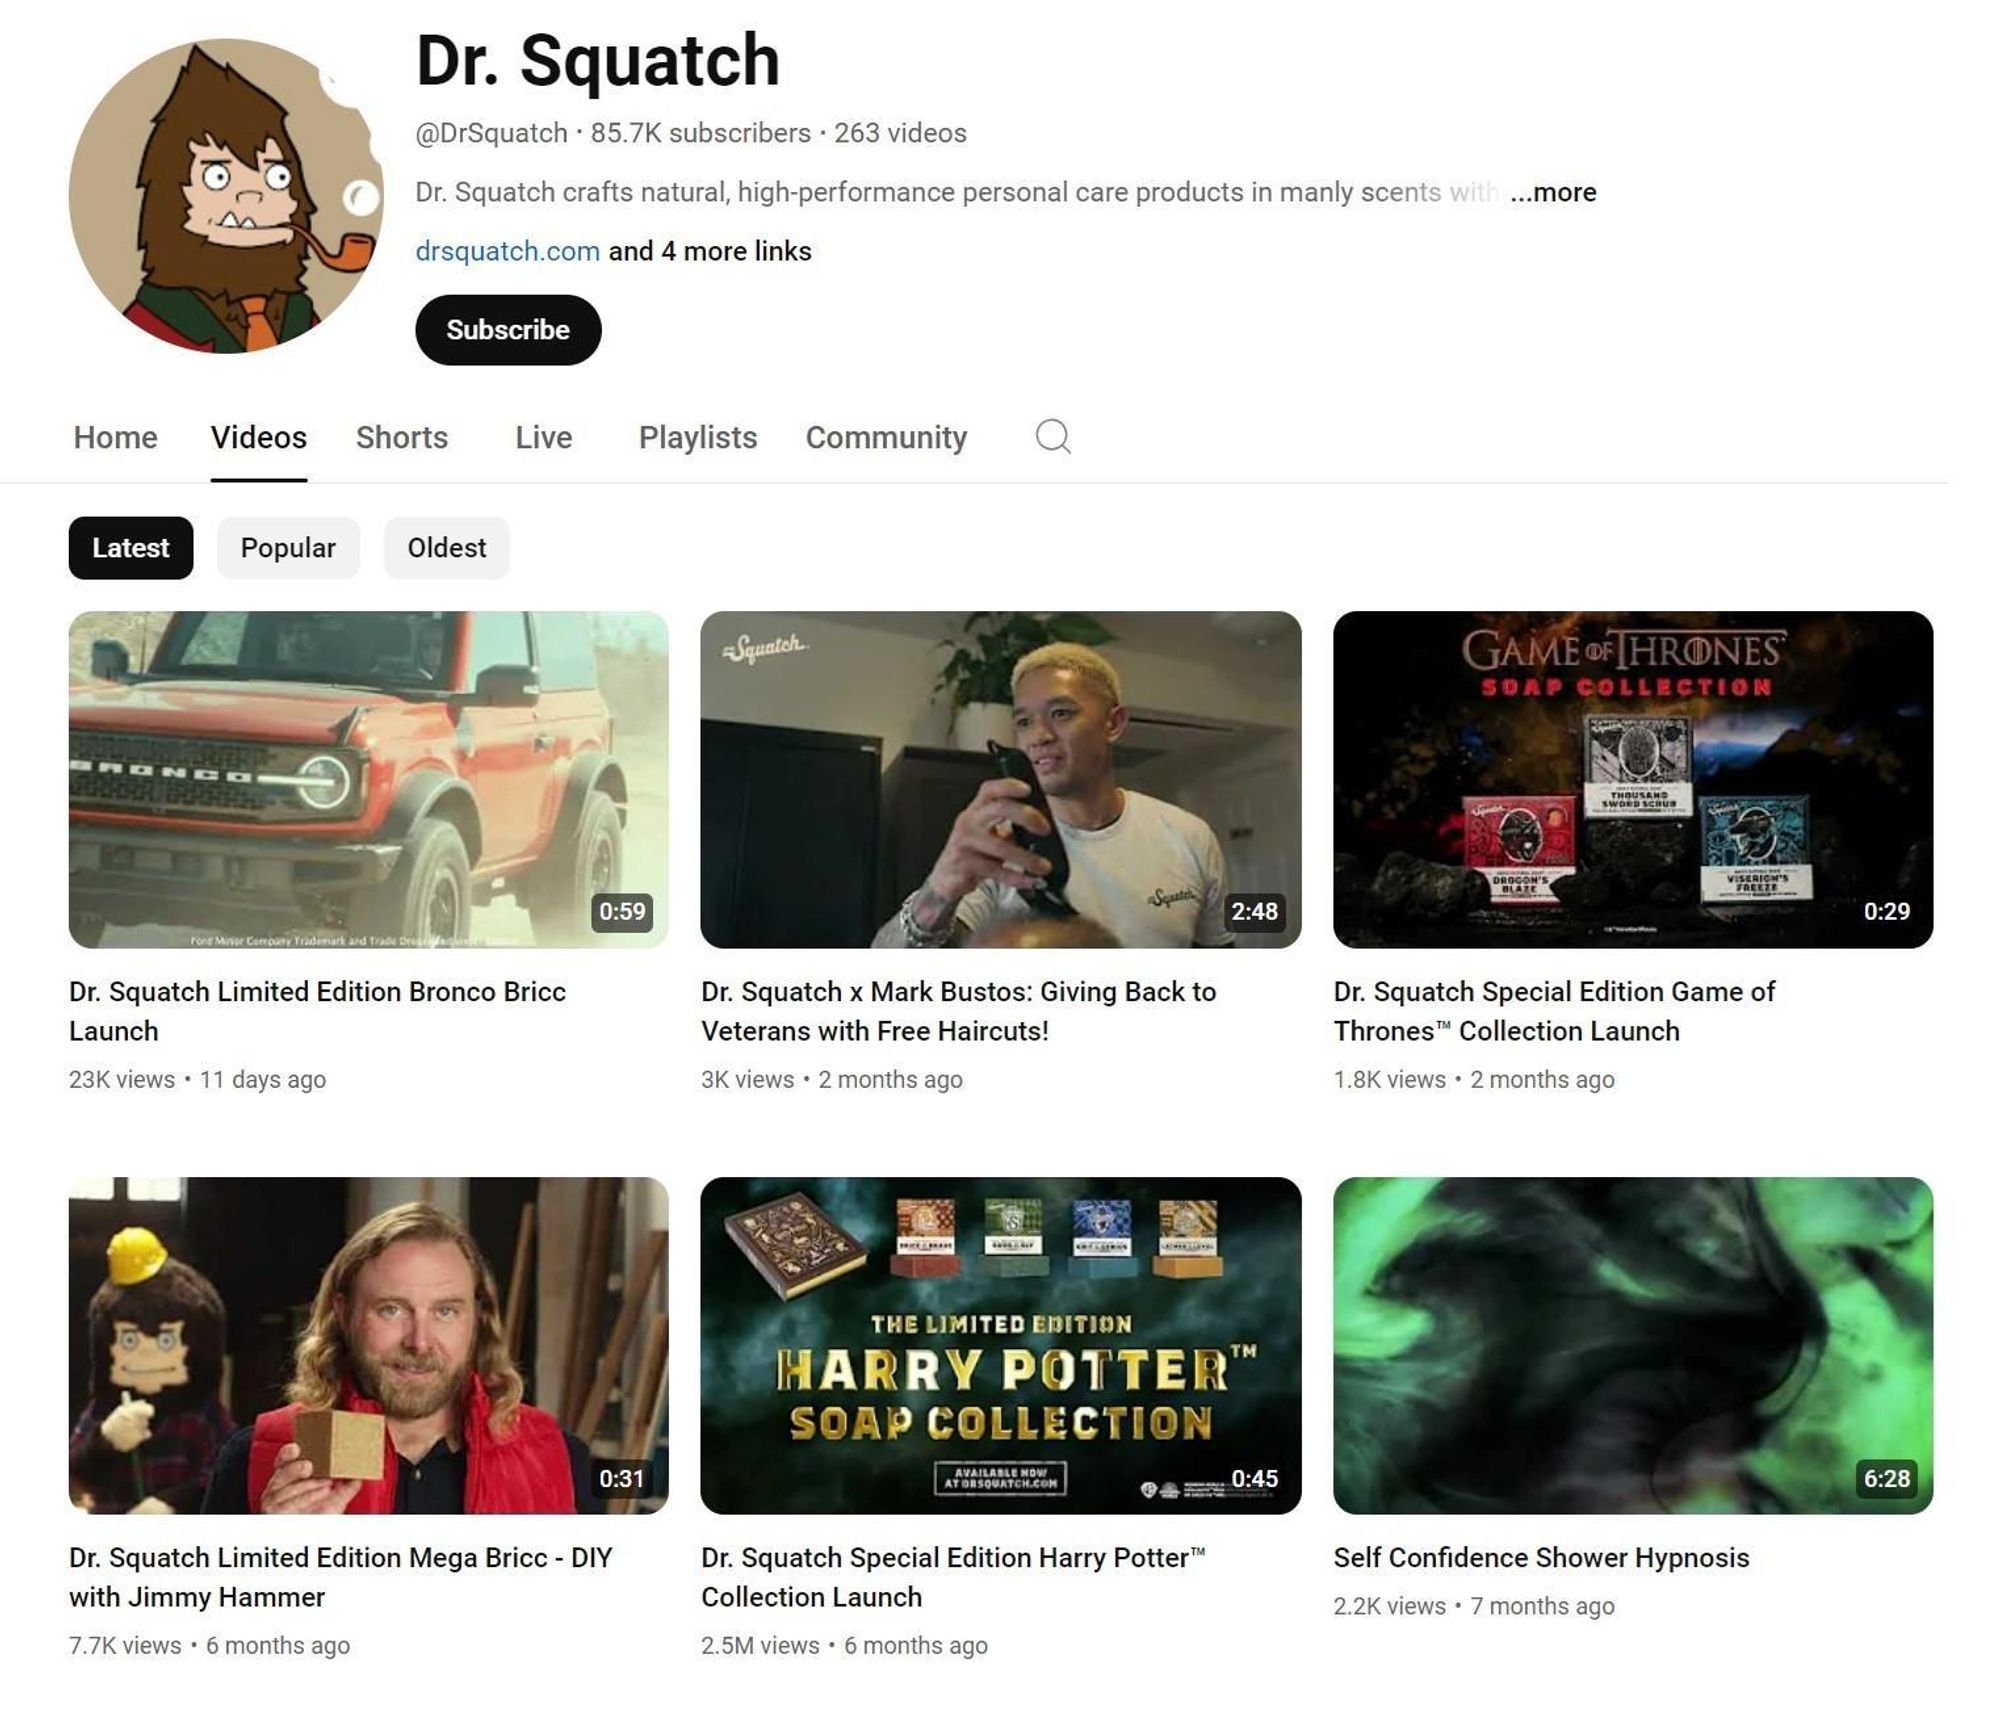2000x1718 pixels.
Task: Select the Latest sort chip
Action: tap(131, 548)
